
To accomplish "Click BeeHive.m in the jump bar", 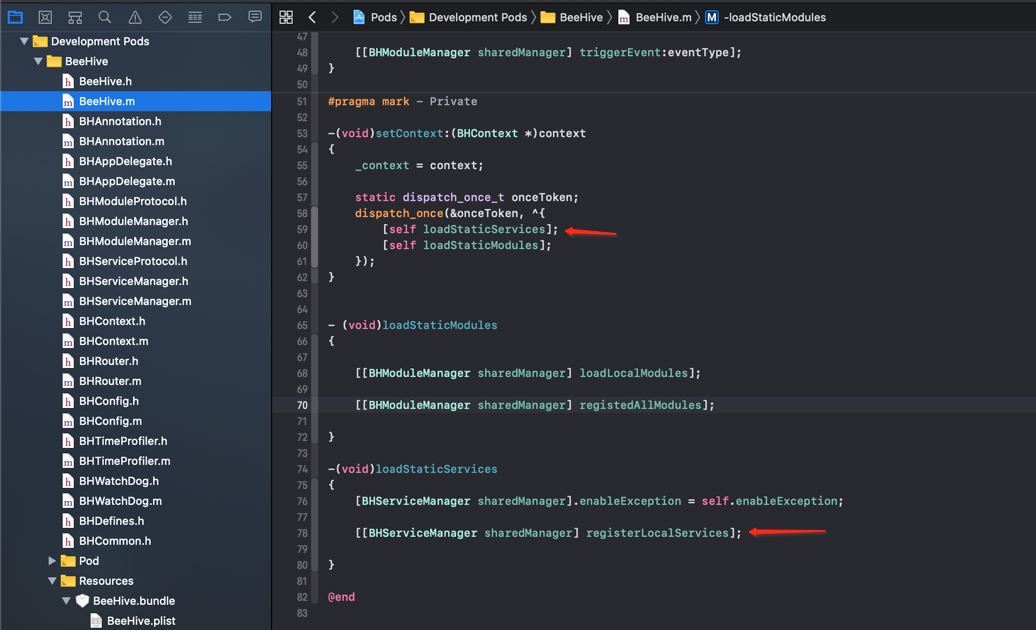I will (655, 17).
